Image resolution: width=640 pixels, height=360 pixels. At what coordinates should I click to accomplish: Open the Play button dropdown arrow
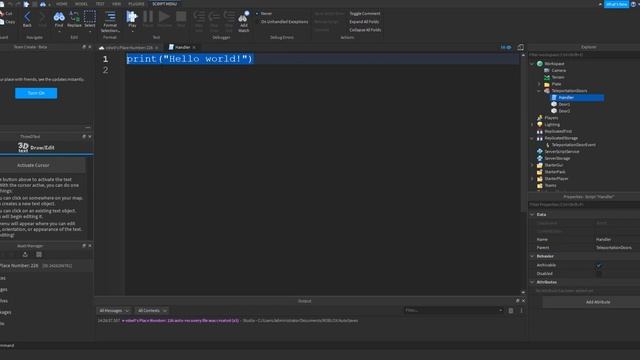click(132, 31)
